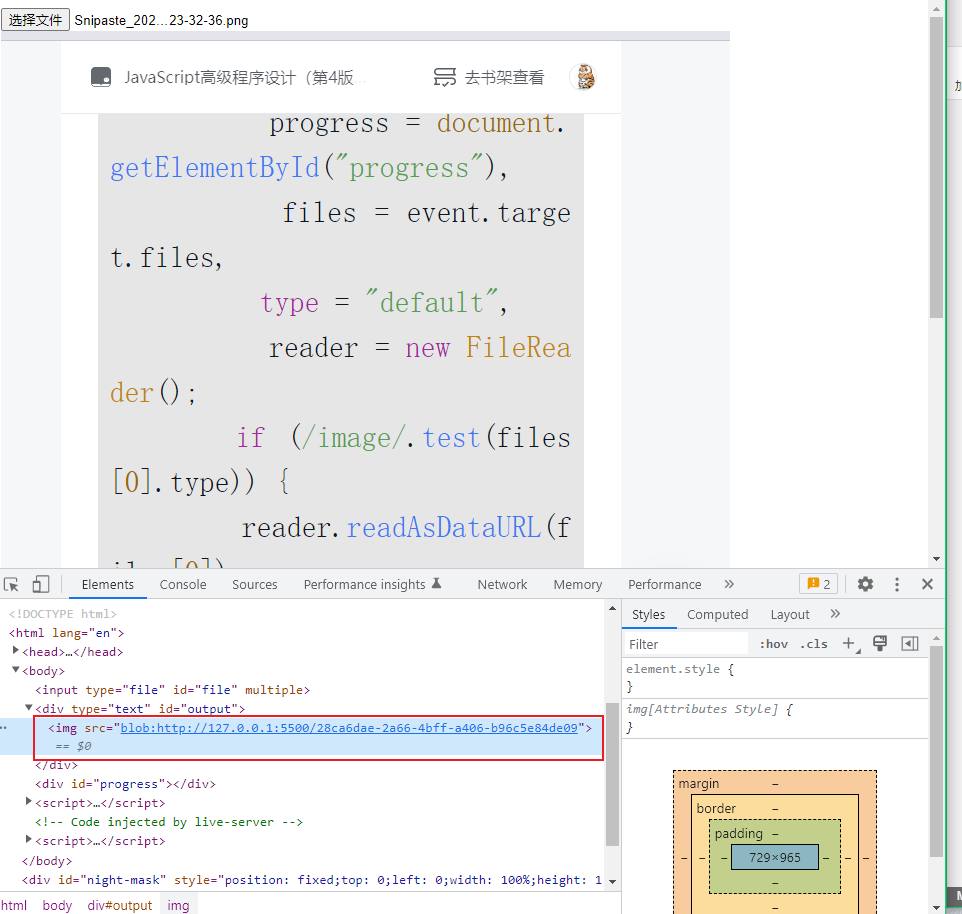Click the page scrollbar down arrow
962x914 pixels.
tap(936, 559)
